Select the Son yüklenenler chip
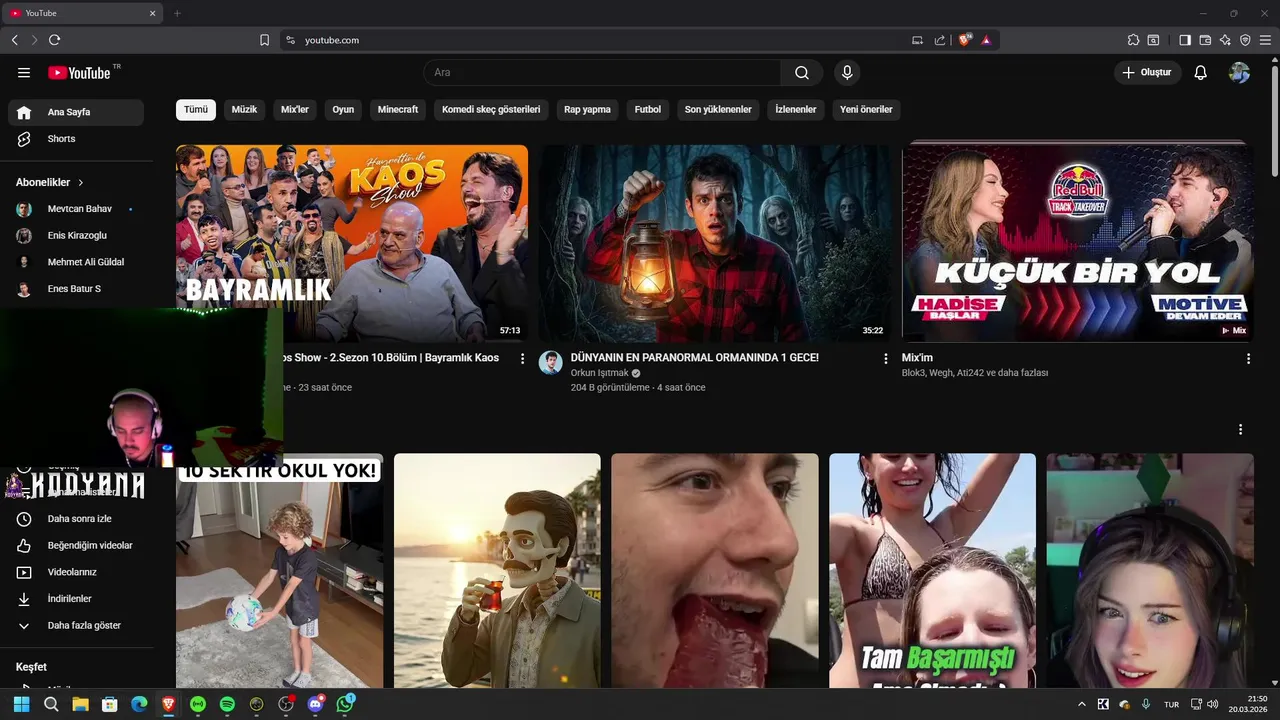 click(718, 109)
